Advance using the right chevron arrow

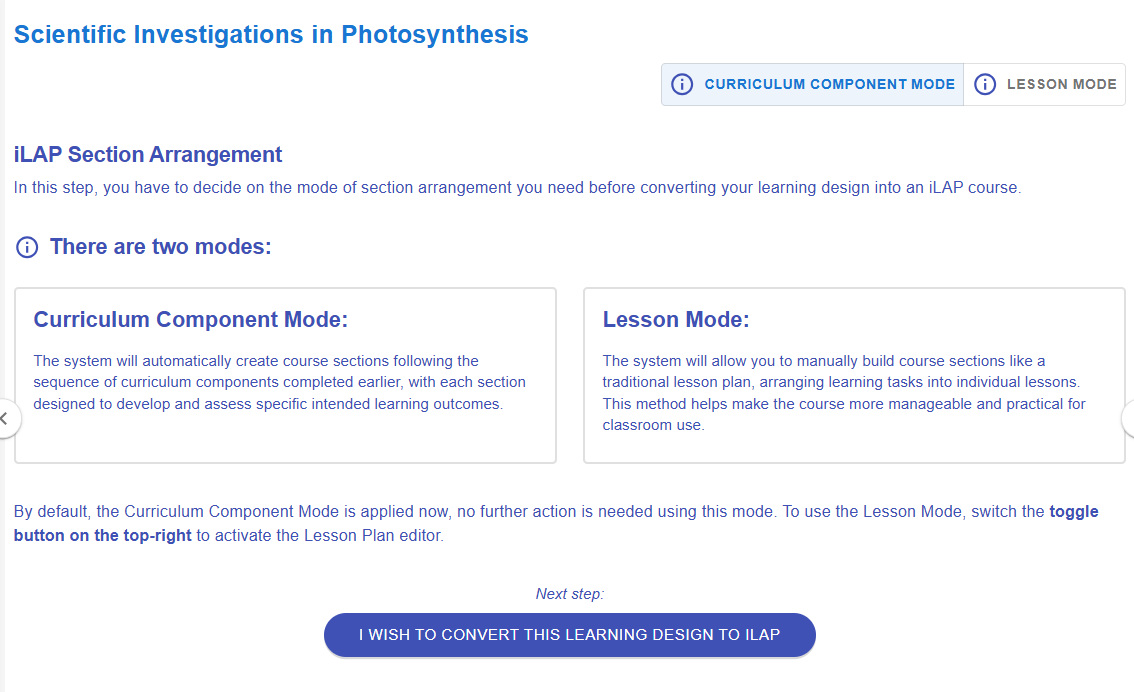point(1129,419)
